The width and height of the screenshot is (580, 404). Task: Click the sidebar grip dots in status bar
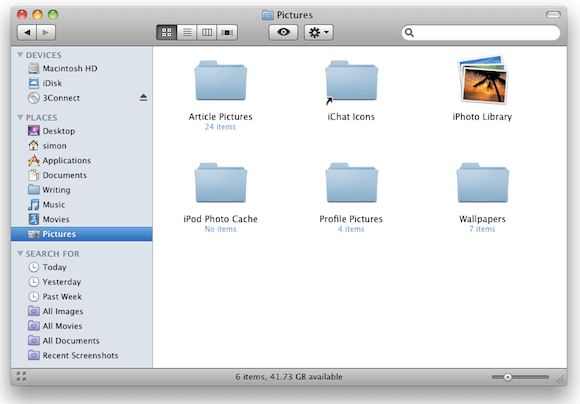tap(21, 377)
